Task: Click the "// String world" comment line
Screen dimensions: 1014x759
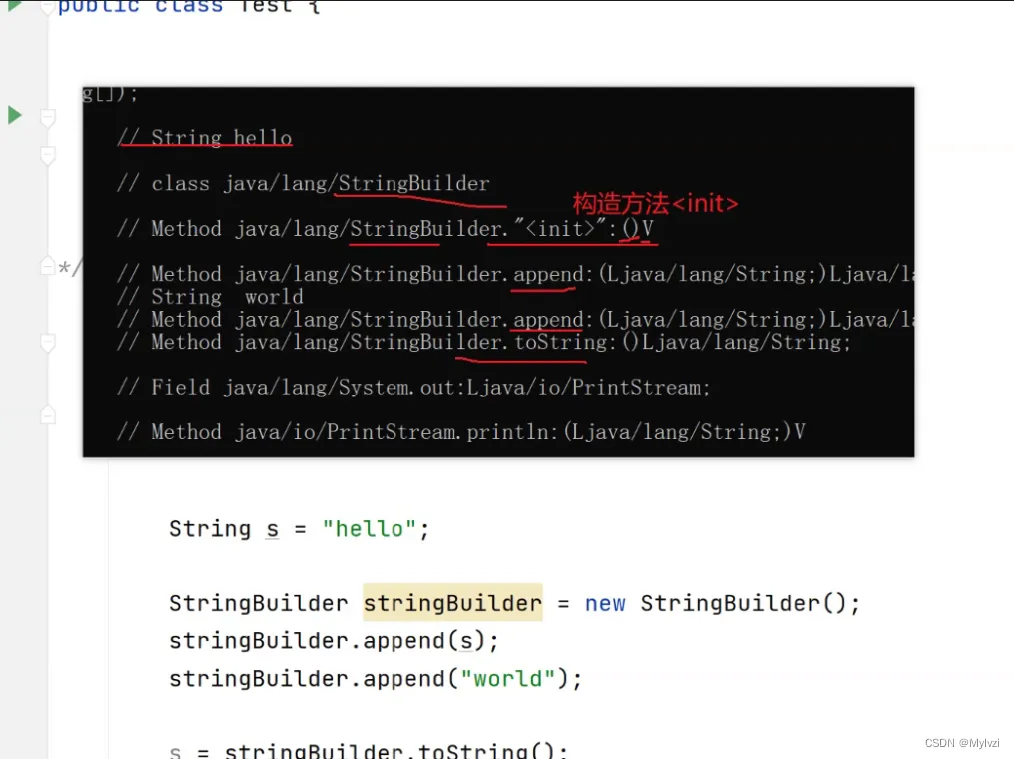Action: coord(210,297)
